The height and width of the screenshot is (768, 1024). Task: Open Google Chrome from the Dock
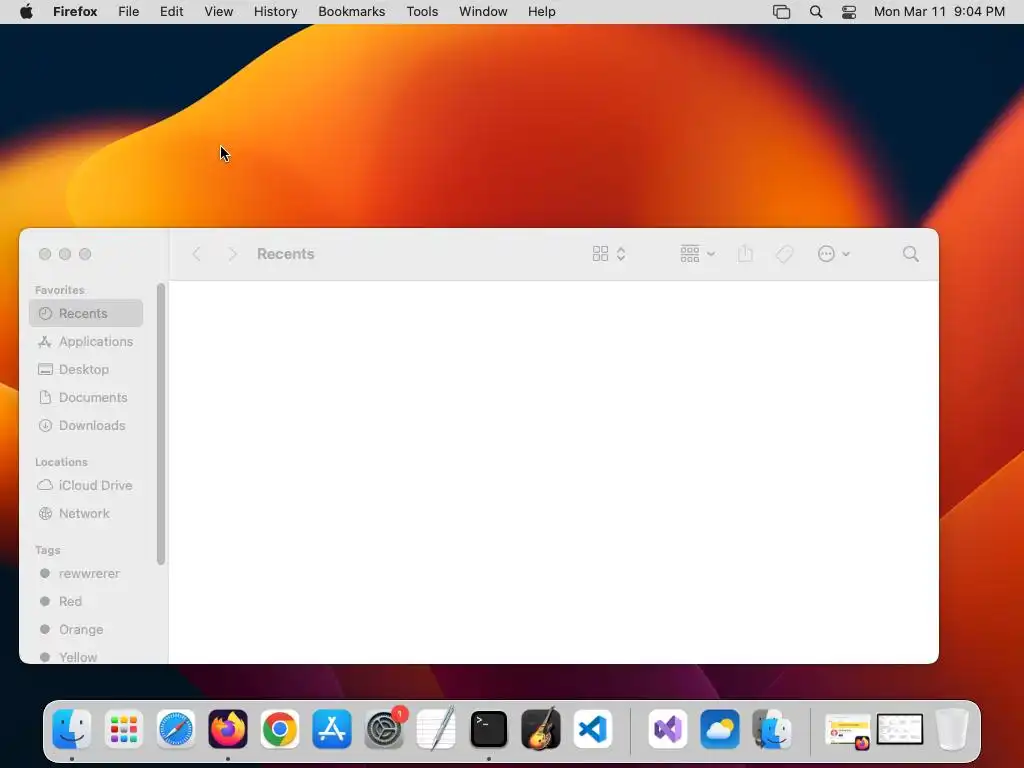(280, 729)
